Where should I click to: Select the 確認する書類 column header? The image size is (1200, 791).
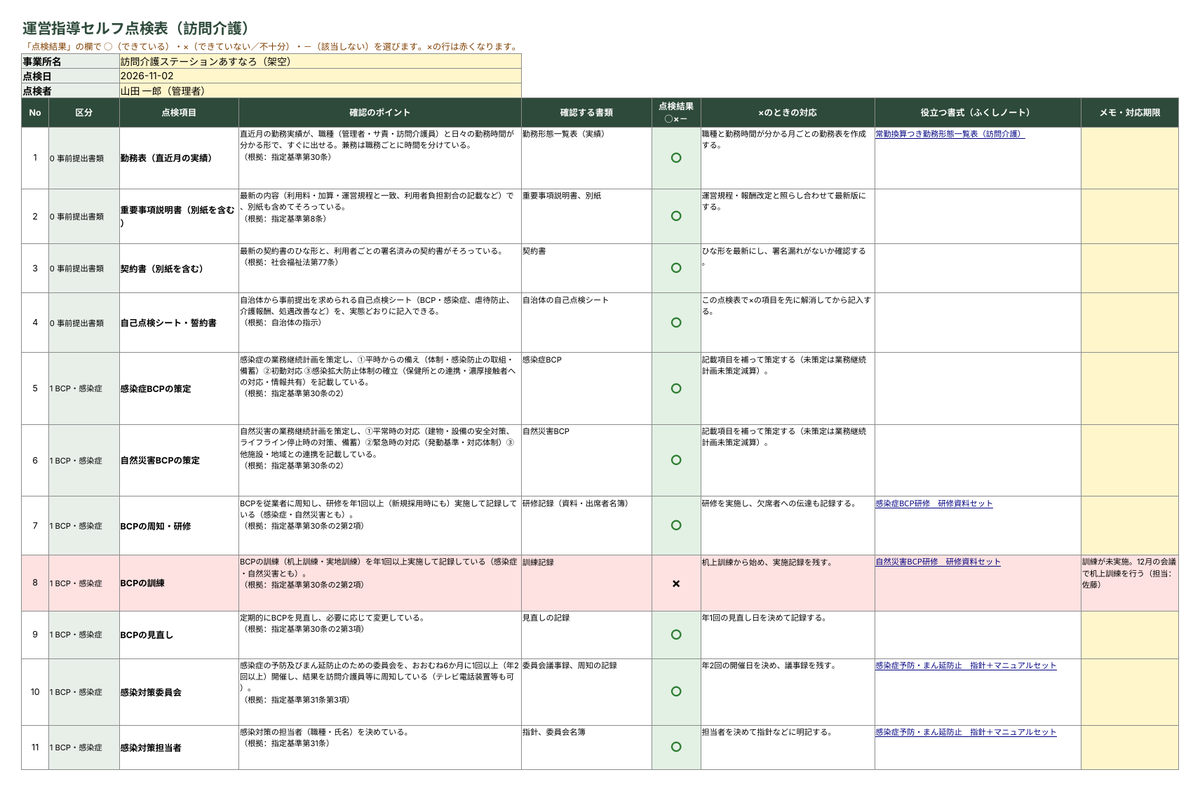point(586,113)
